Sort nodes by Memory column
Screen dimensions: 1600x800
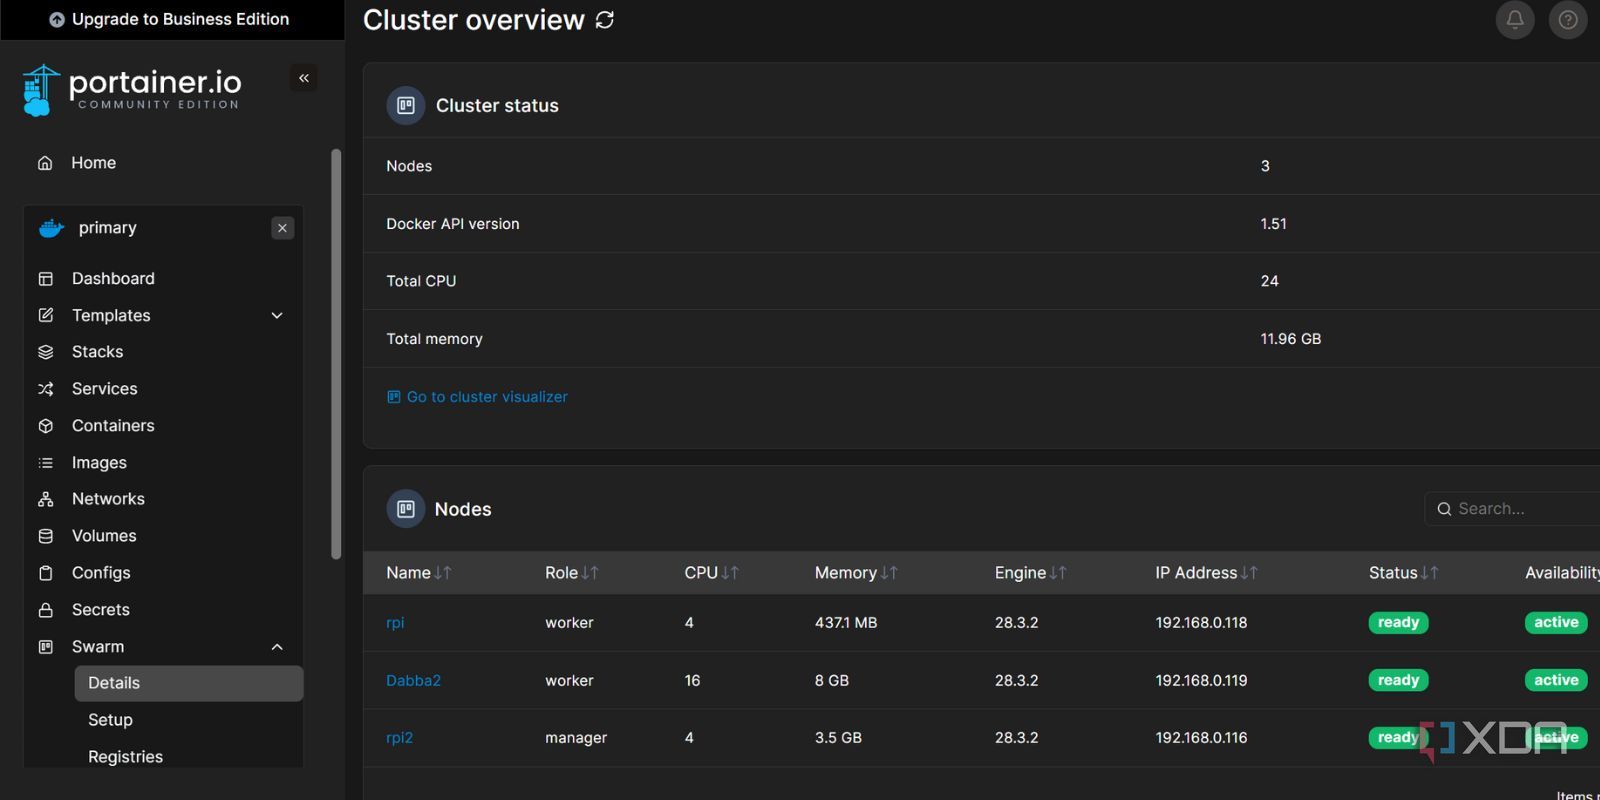(856, 573)
